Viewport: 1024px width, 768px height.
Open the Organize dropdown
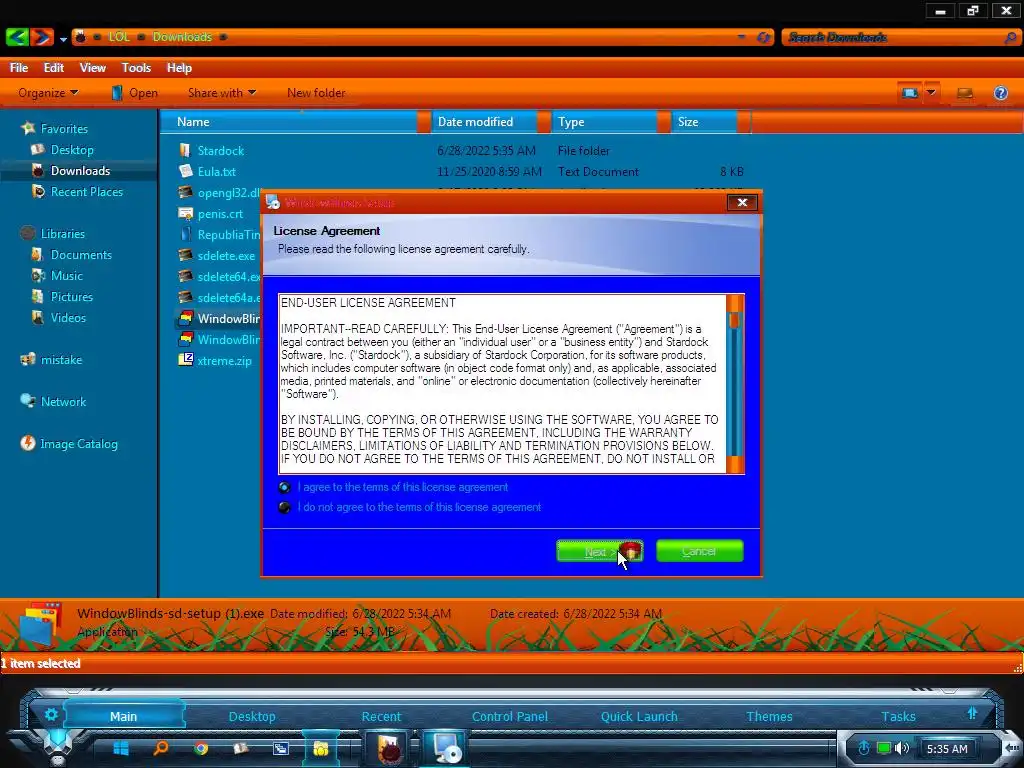pyautogui.click(x=48, y=93)
